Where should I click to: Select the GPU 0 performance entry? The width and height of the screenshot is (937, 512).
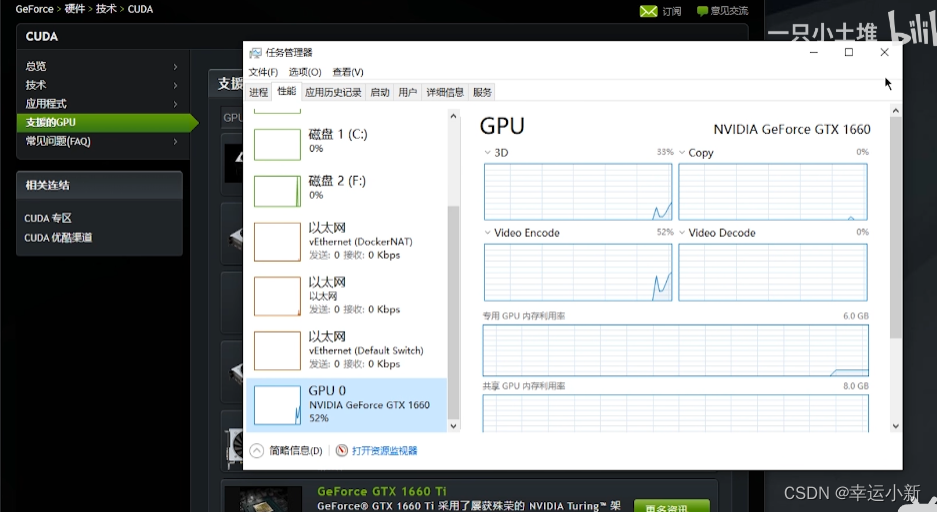pos(346,404)
